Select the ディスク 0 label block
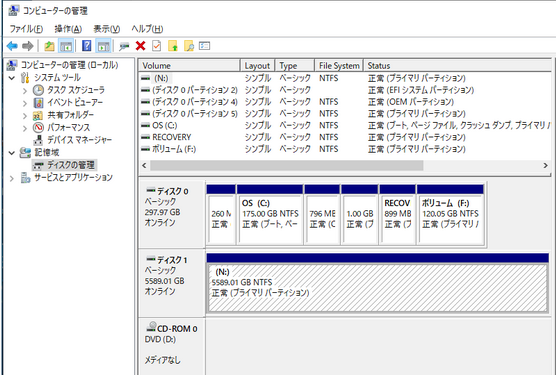The width and height of the screenshot is (556, 375). (172, 213)
